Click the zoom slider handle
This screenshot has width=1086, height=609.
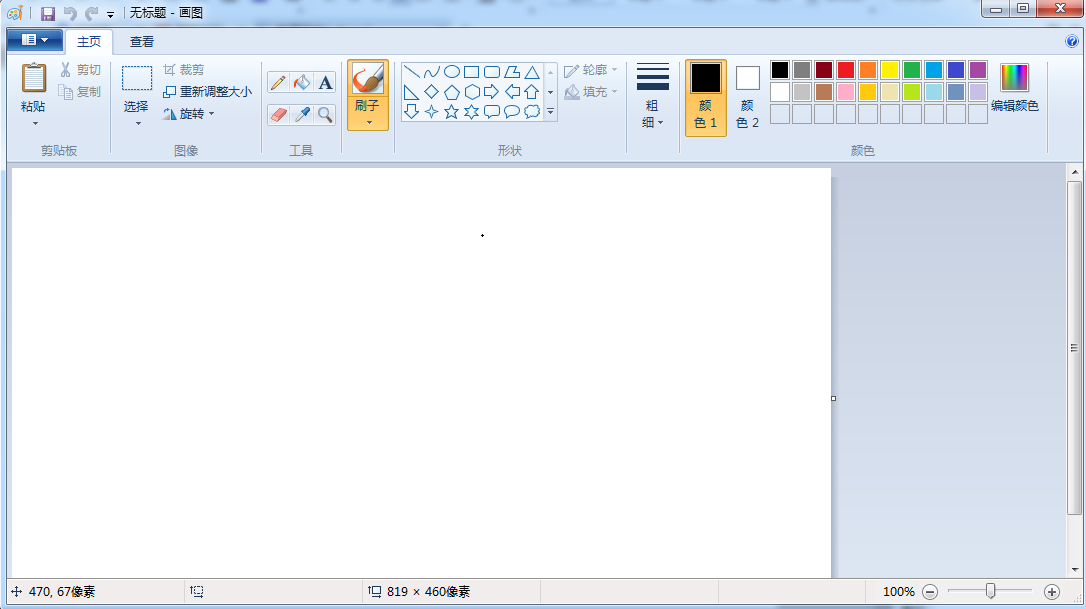(x=990, y=591)
